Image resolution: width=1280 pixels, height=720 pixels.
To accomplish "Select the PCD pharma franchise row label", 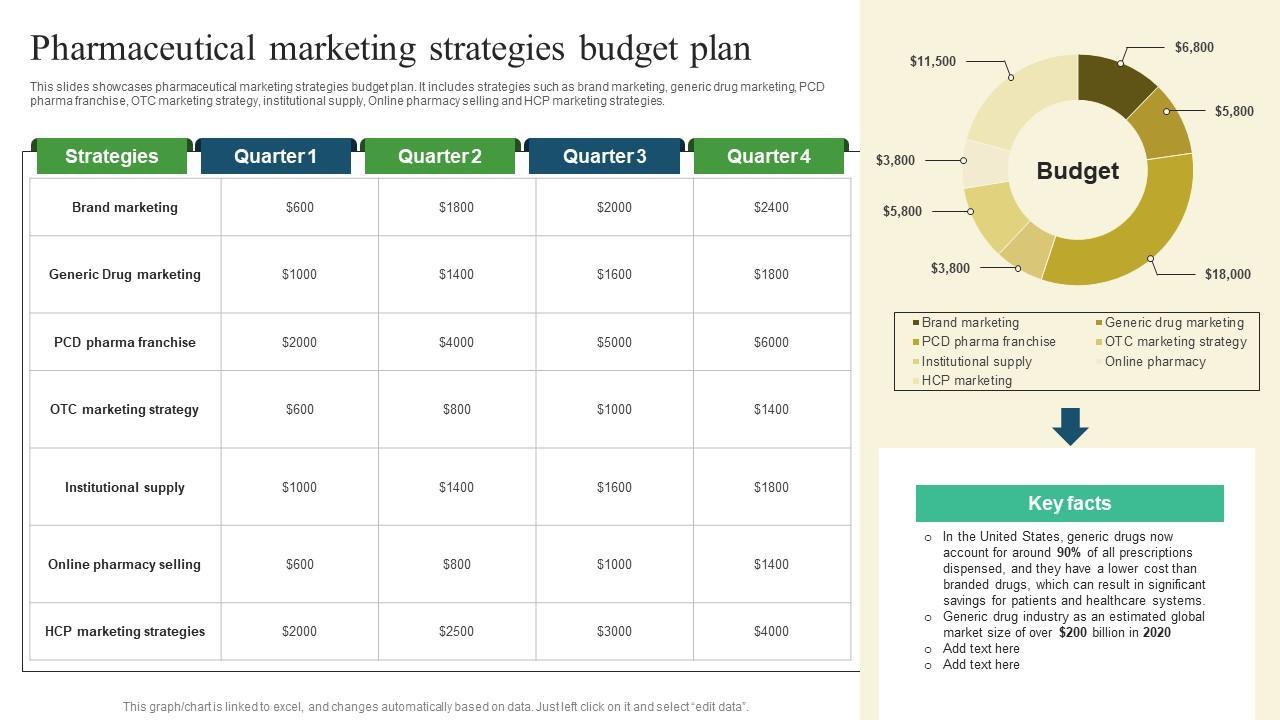I will 125,342.
